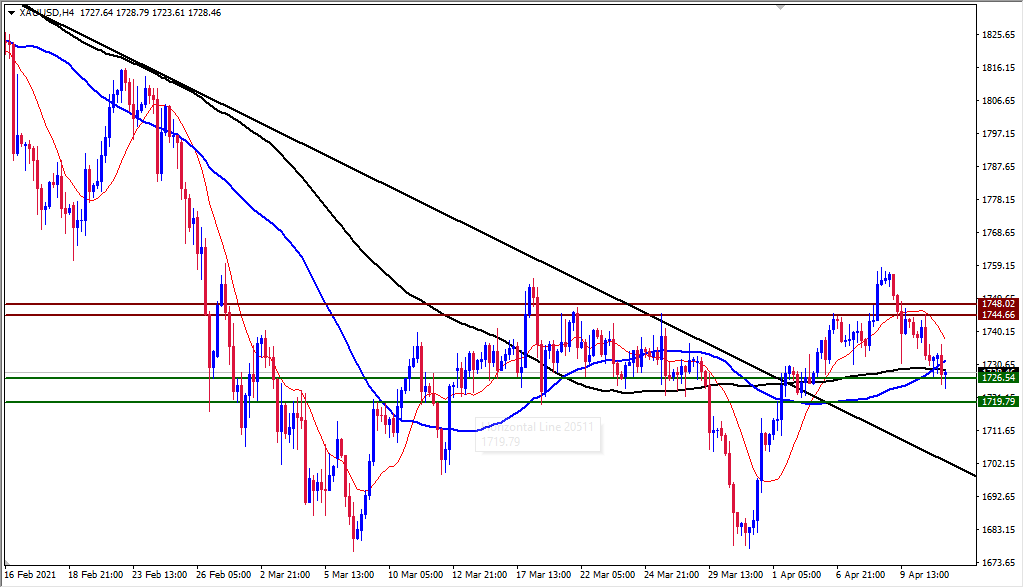Click price scale value 1797.15
Image resolution: width=1024 pixels, height=588 pixels.
point(999,134)
